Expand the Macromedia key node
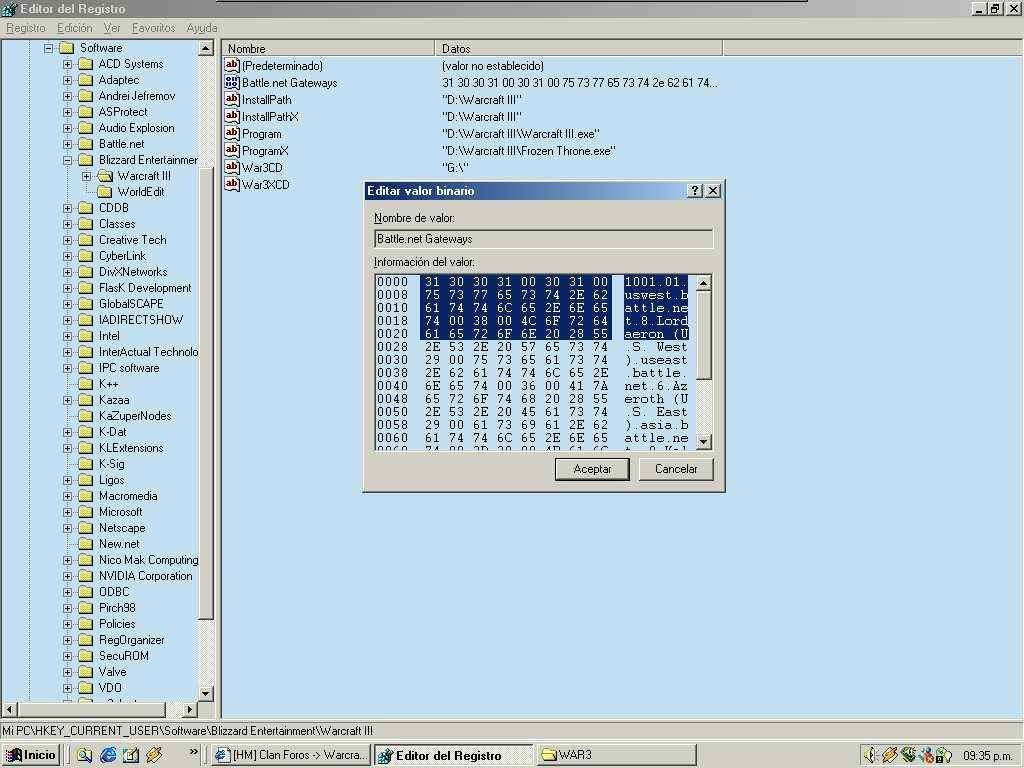Screen dimensions: 1024x768 pyautogui.click(x=67, y=496)
